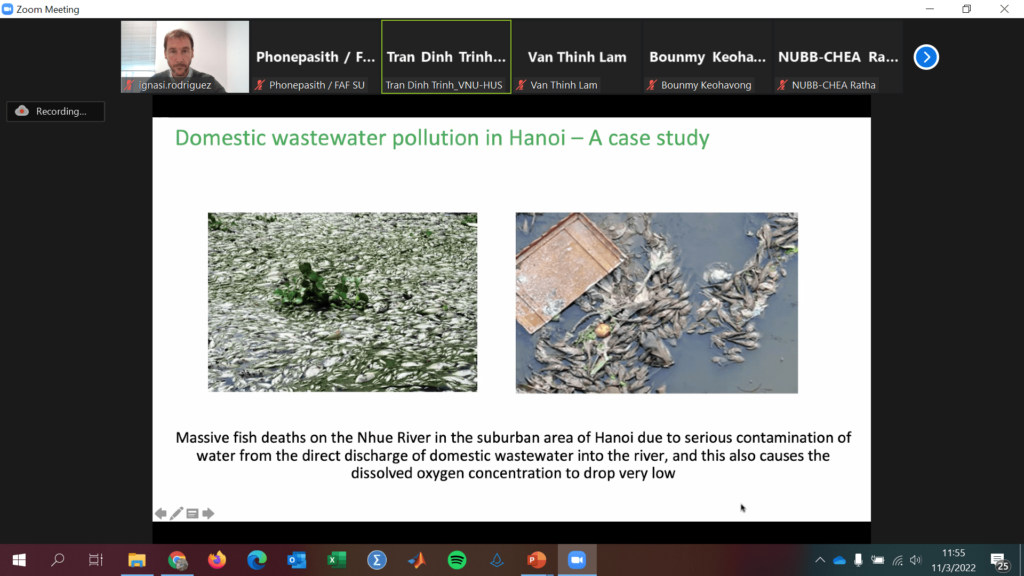1024x576 pixels.
Task: Open PowerPoint from taskbar
Action: (537, 560)
